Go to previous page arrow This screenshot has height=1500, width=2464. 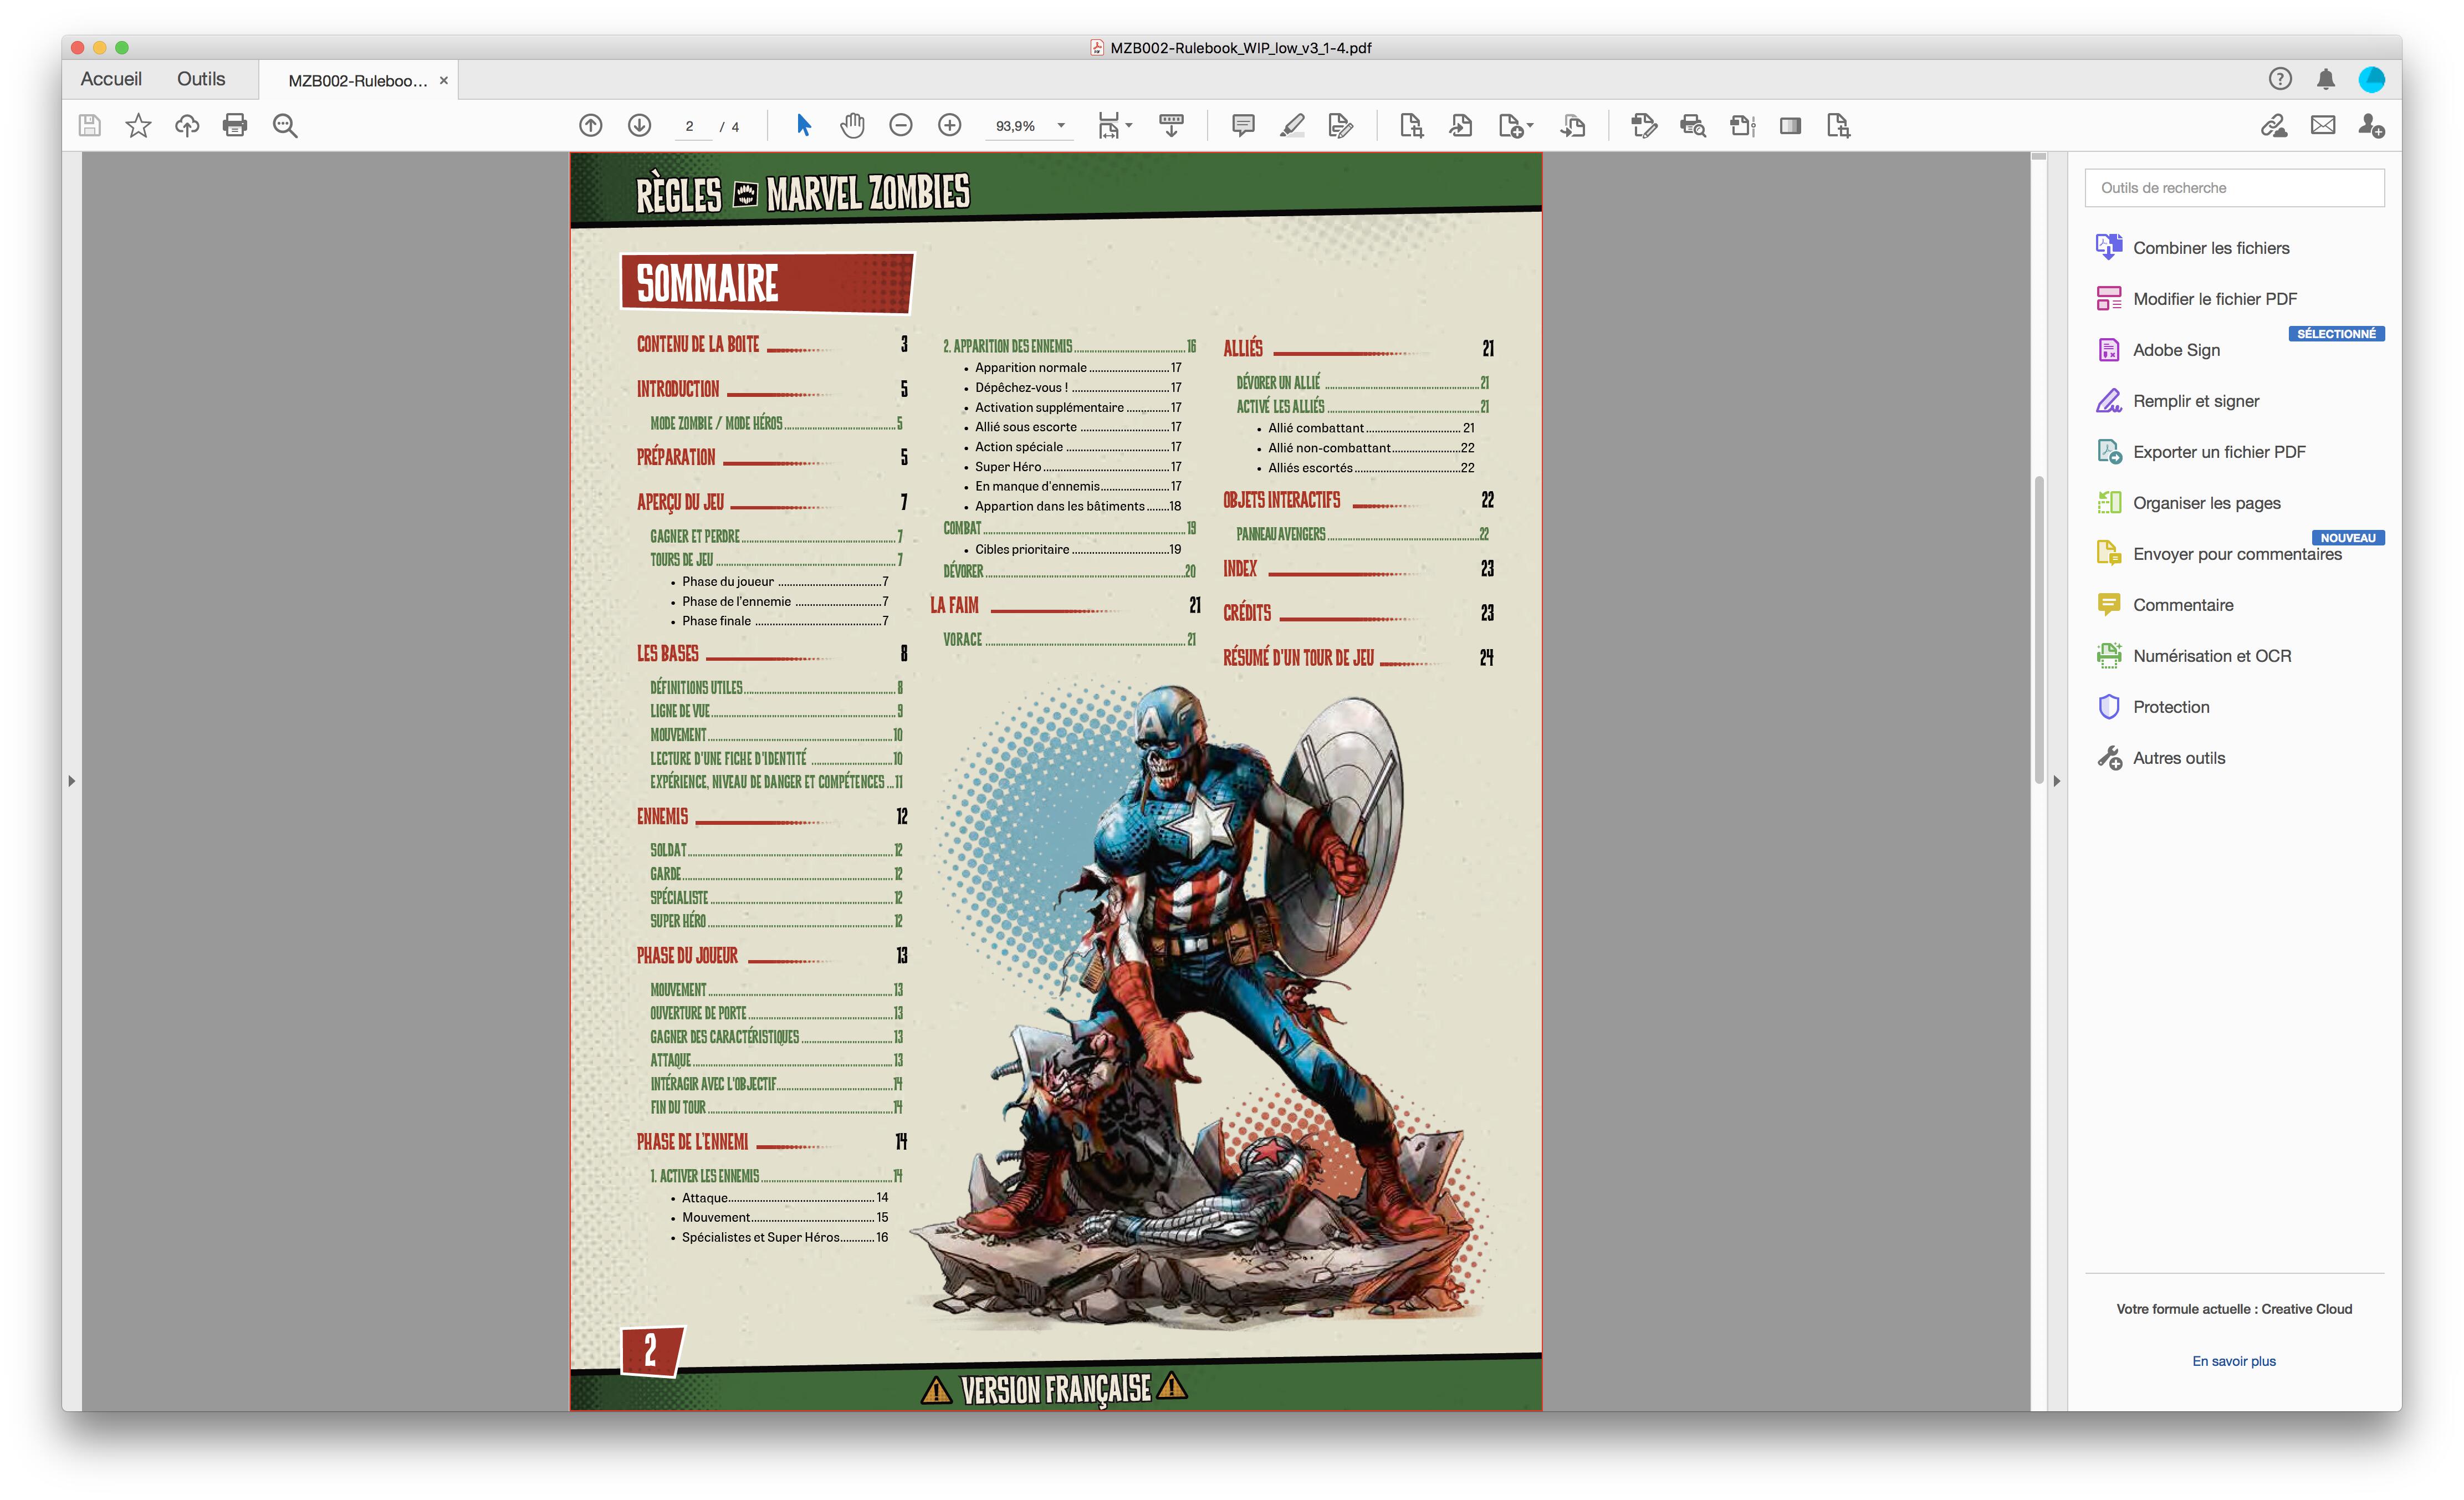[591, 125]
